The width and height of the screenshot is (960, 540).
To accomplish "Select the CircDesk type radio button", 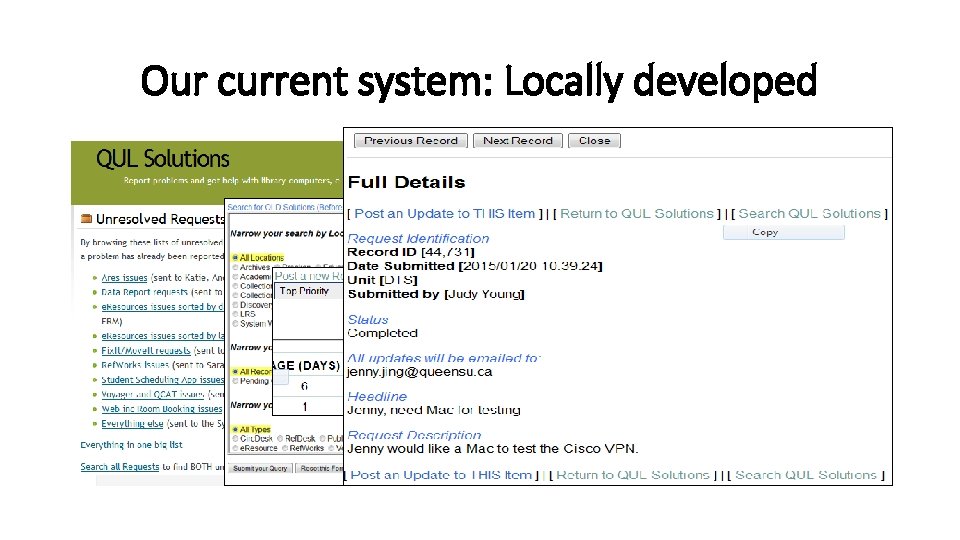I will click(235, 439).
